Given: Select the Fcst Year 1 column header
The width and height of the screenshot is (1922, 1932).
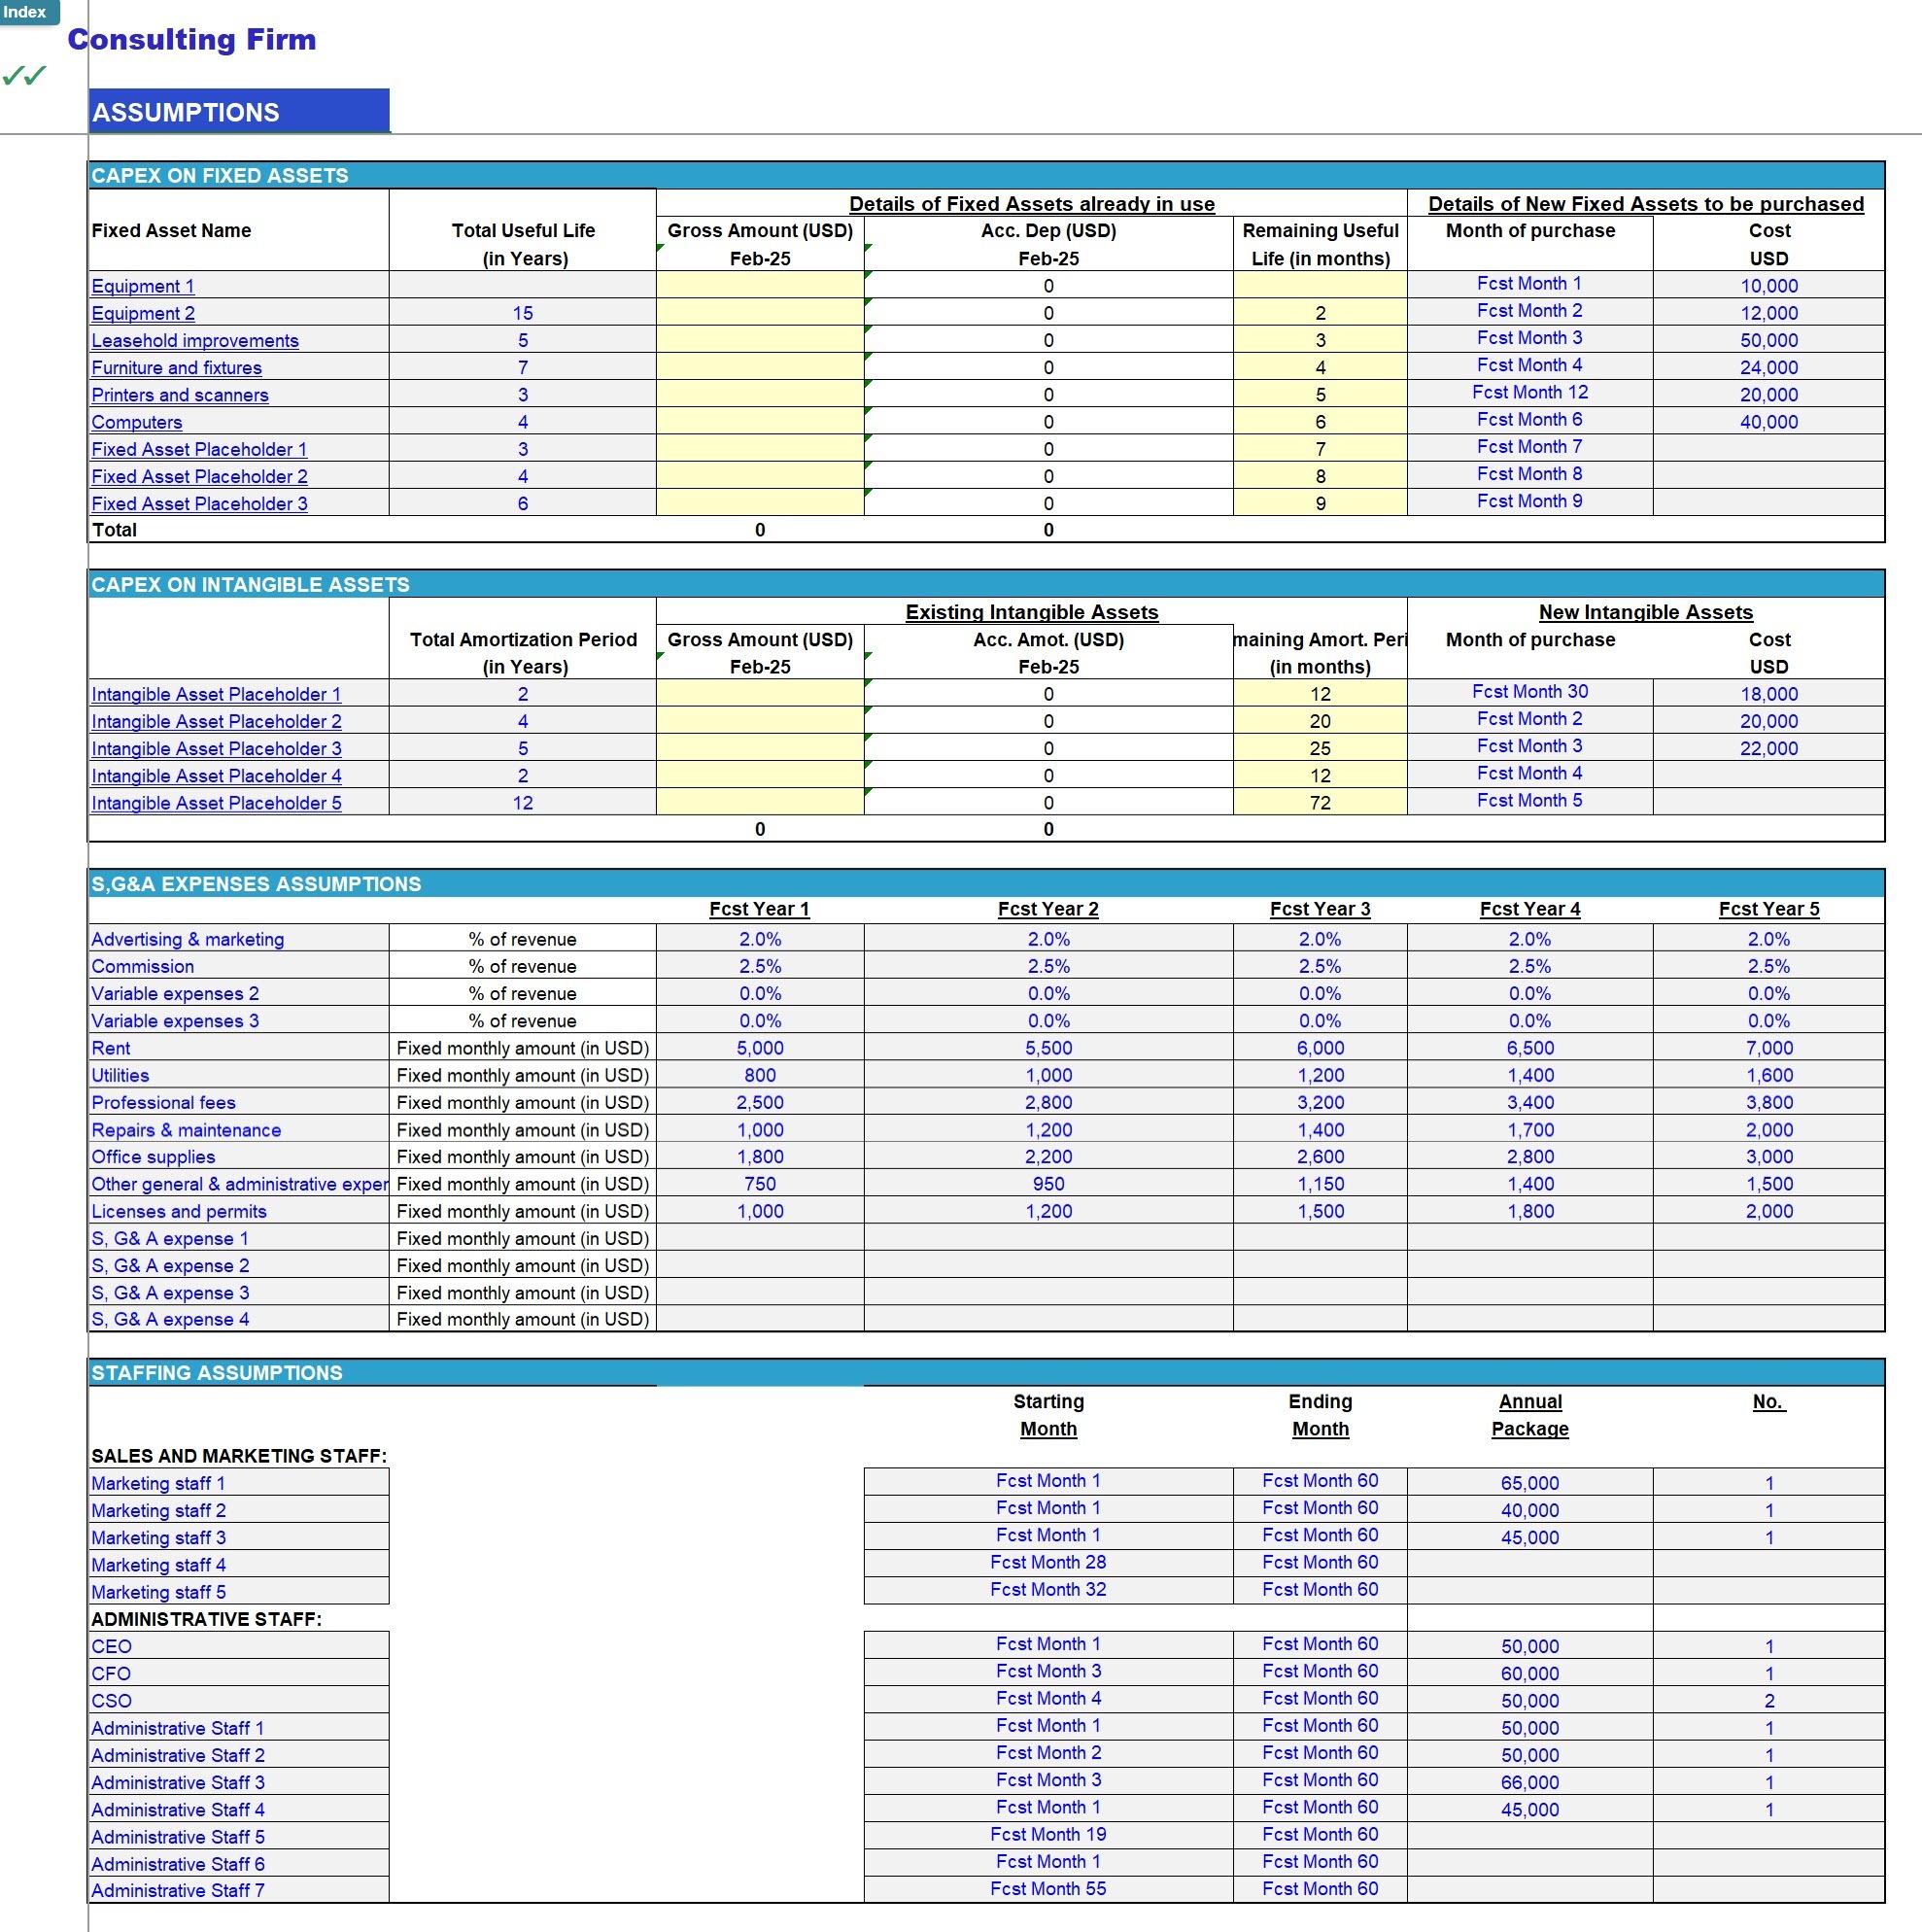Looking at the screenshot, I should [760, 909].
